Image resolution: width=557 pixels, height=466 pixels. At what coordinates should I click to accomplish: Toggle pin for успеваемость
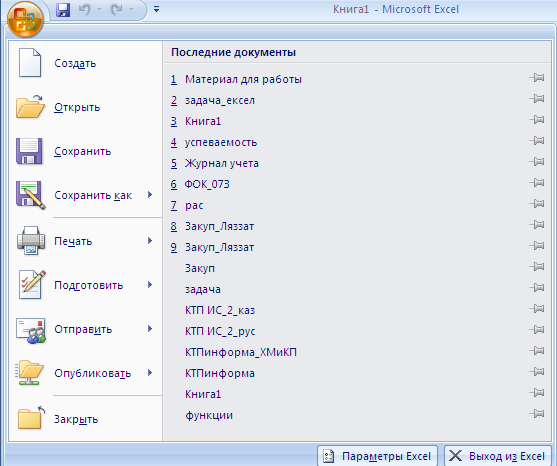coord(537,141)
